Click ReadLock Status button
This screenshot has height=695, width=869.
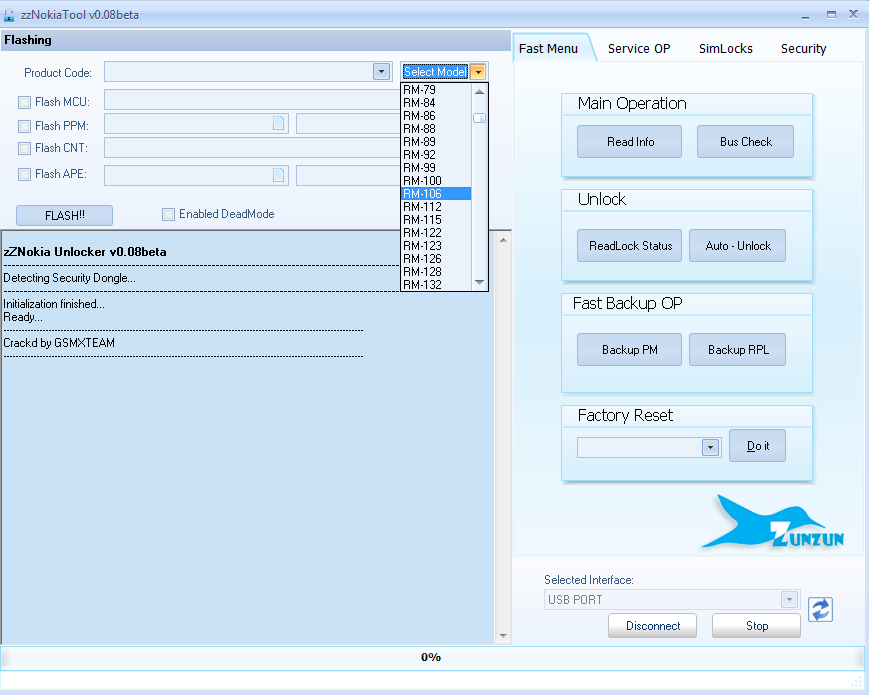point(630,246)
